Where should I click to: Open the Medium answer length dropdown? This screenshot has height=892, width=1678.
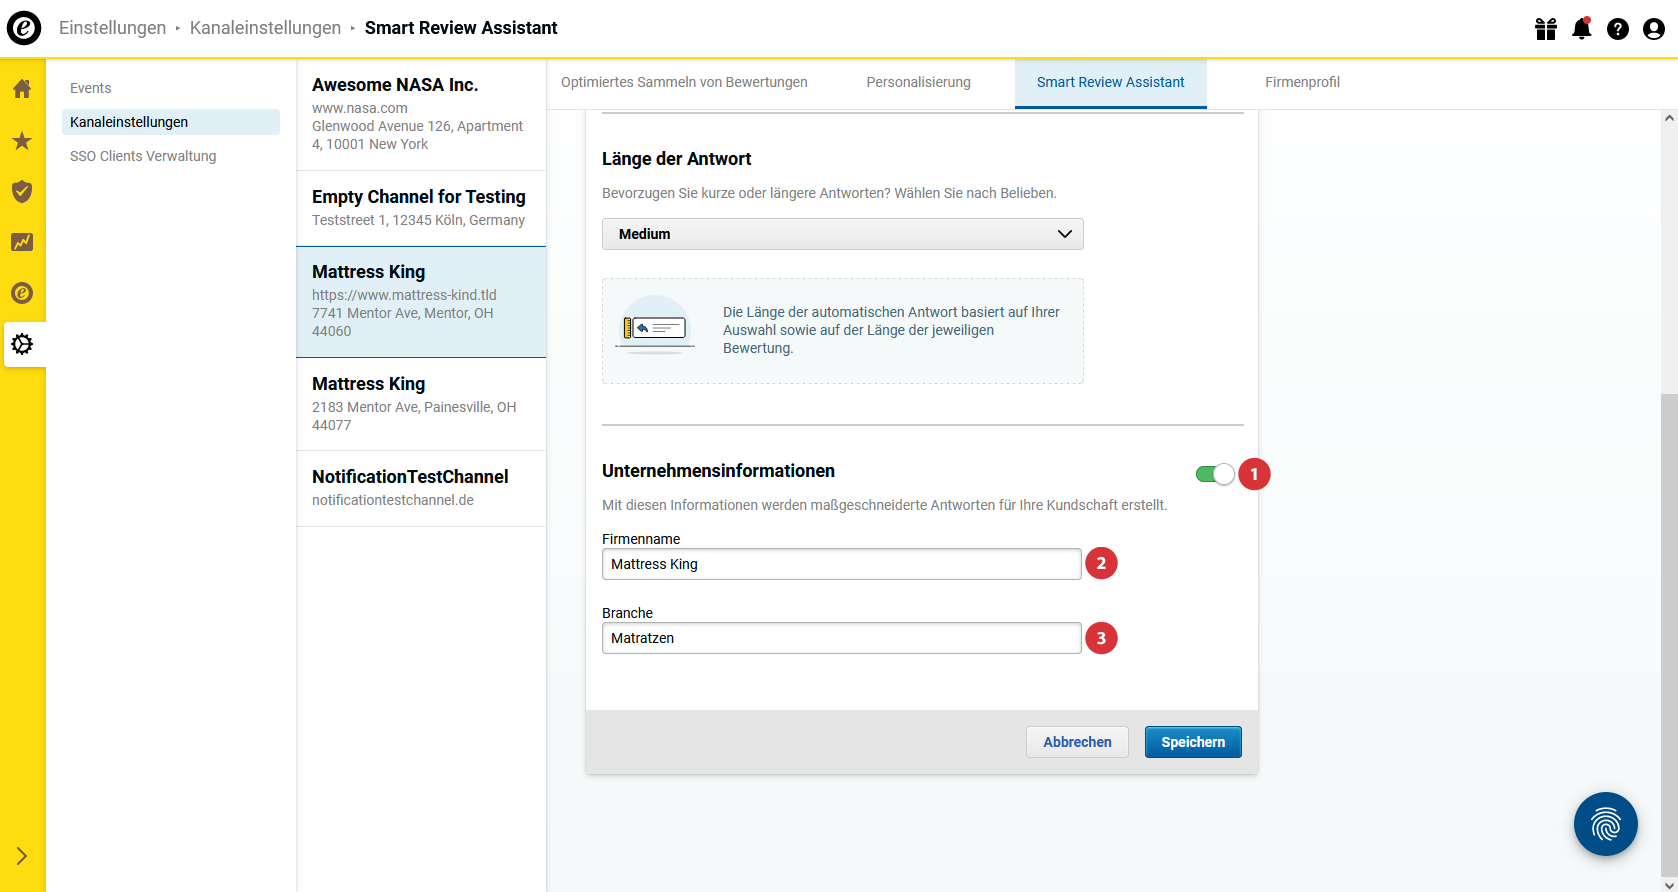(843, 234)
